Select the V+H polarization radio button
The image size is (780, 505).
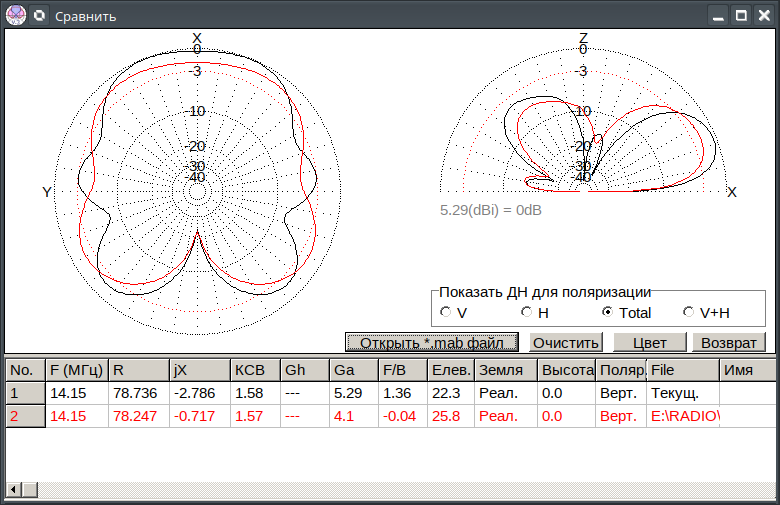(x=688, y=312)
